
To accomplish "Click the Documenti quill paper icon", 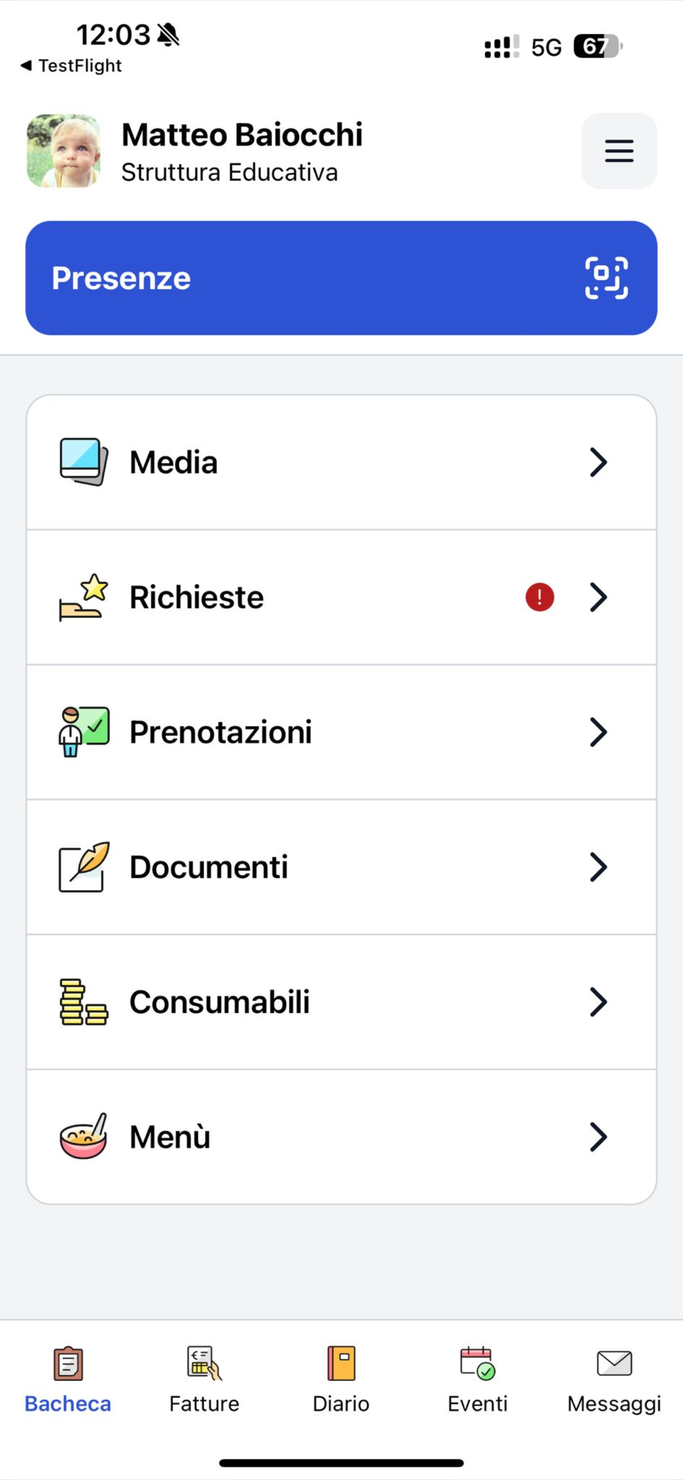I will pos(83,867).
